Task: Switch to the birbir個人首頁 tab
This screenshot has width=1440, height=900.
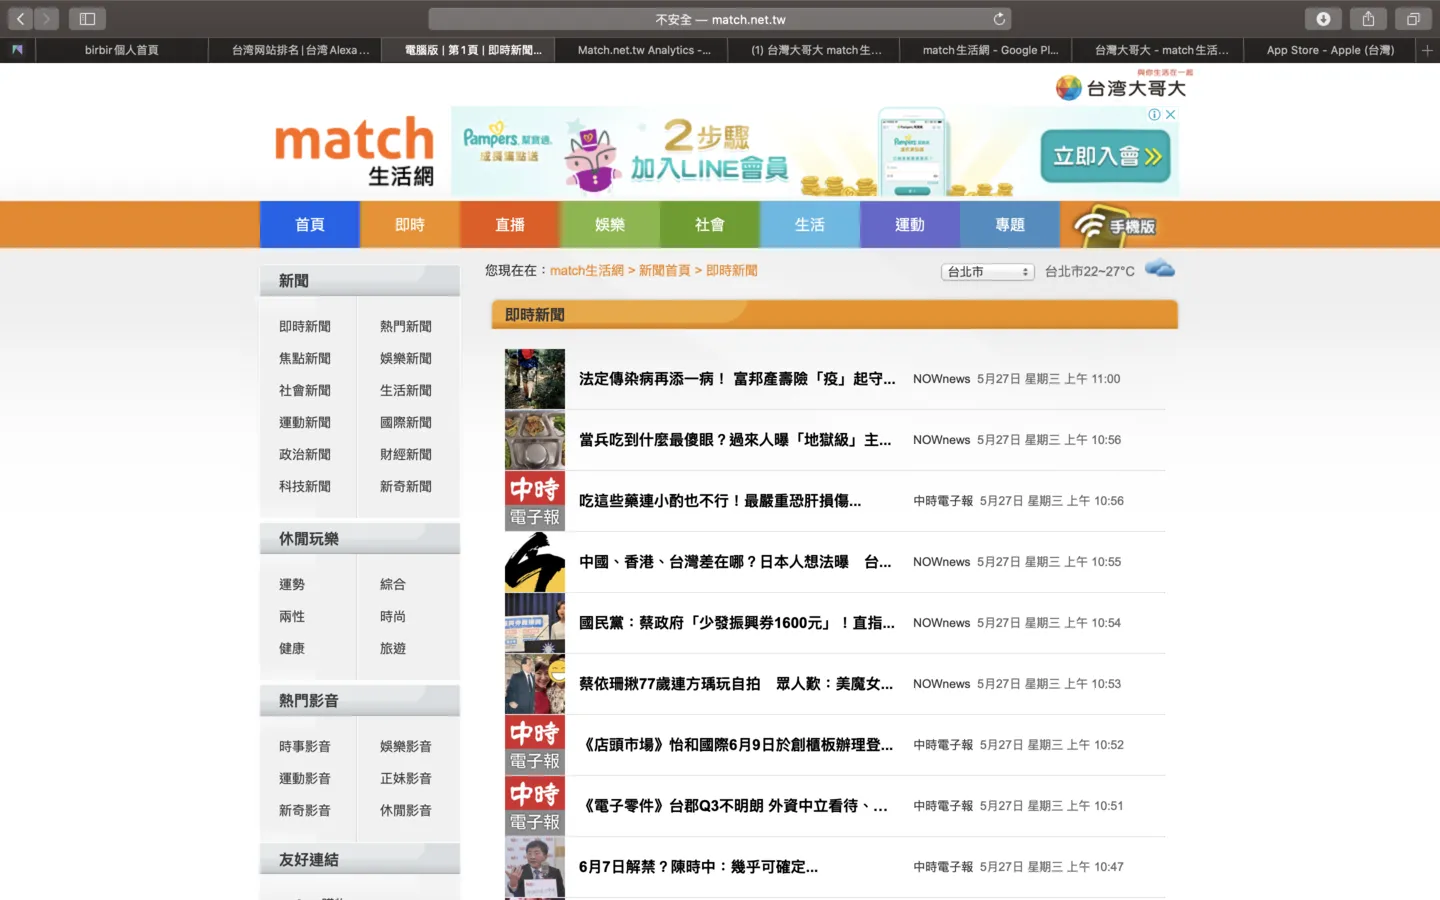Action: point(121,50)
